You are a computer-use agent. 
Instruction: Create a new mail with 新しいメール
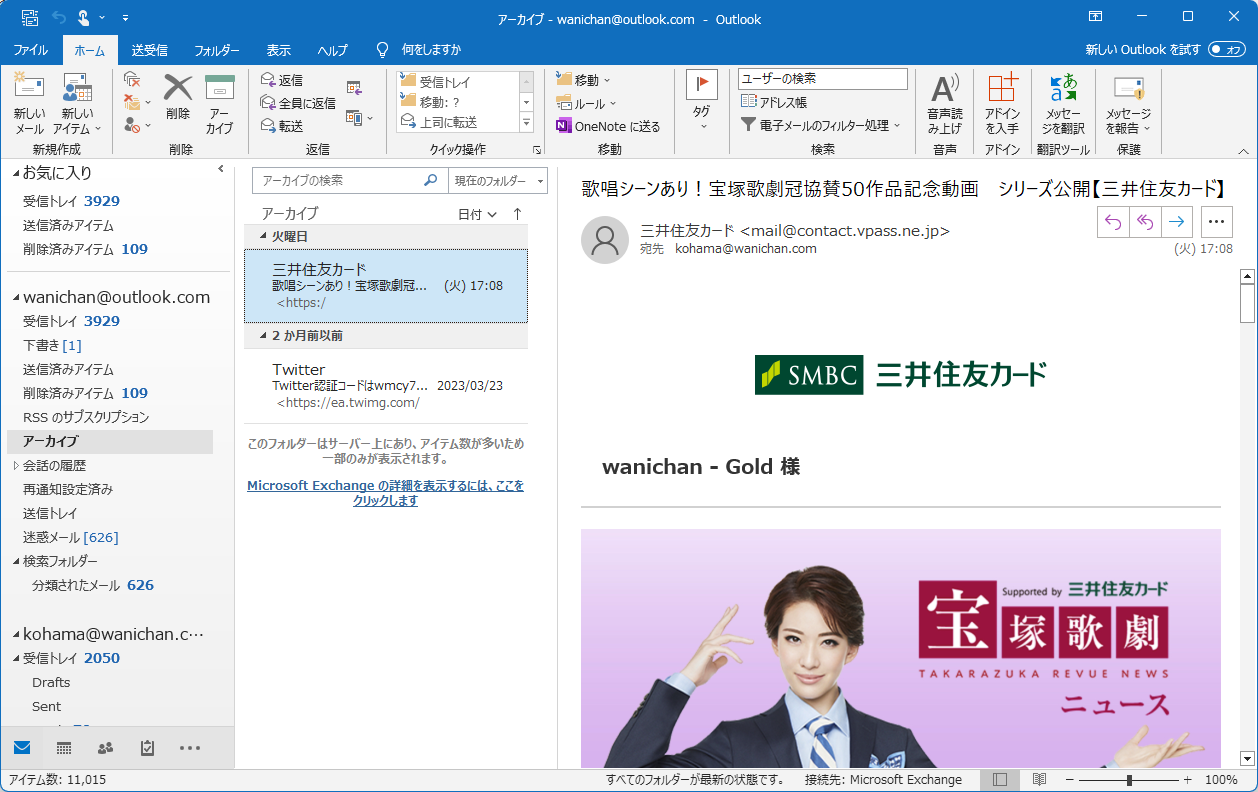[29, 104]
